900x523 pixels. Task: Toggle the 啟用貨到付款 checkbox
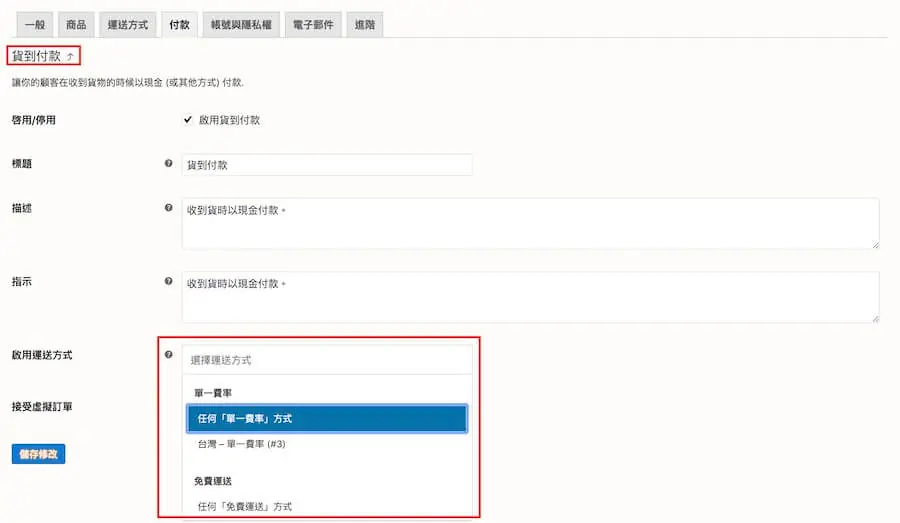188,119
